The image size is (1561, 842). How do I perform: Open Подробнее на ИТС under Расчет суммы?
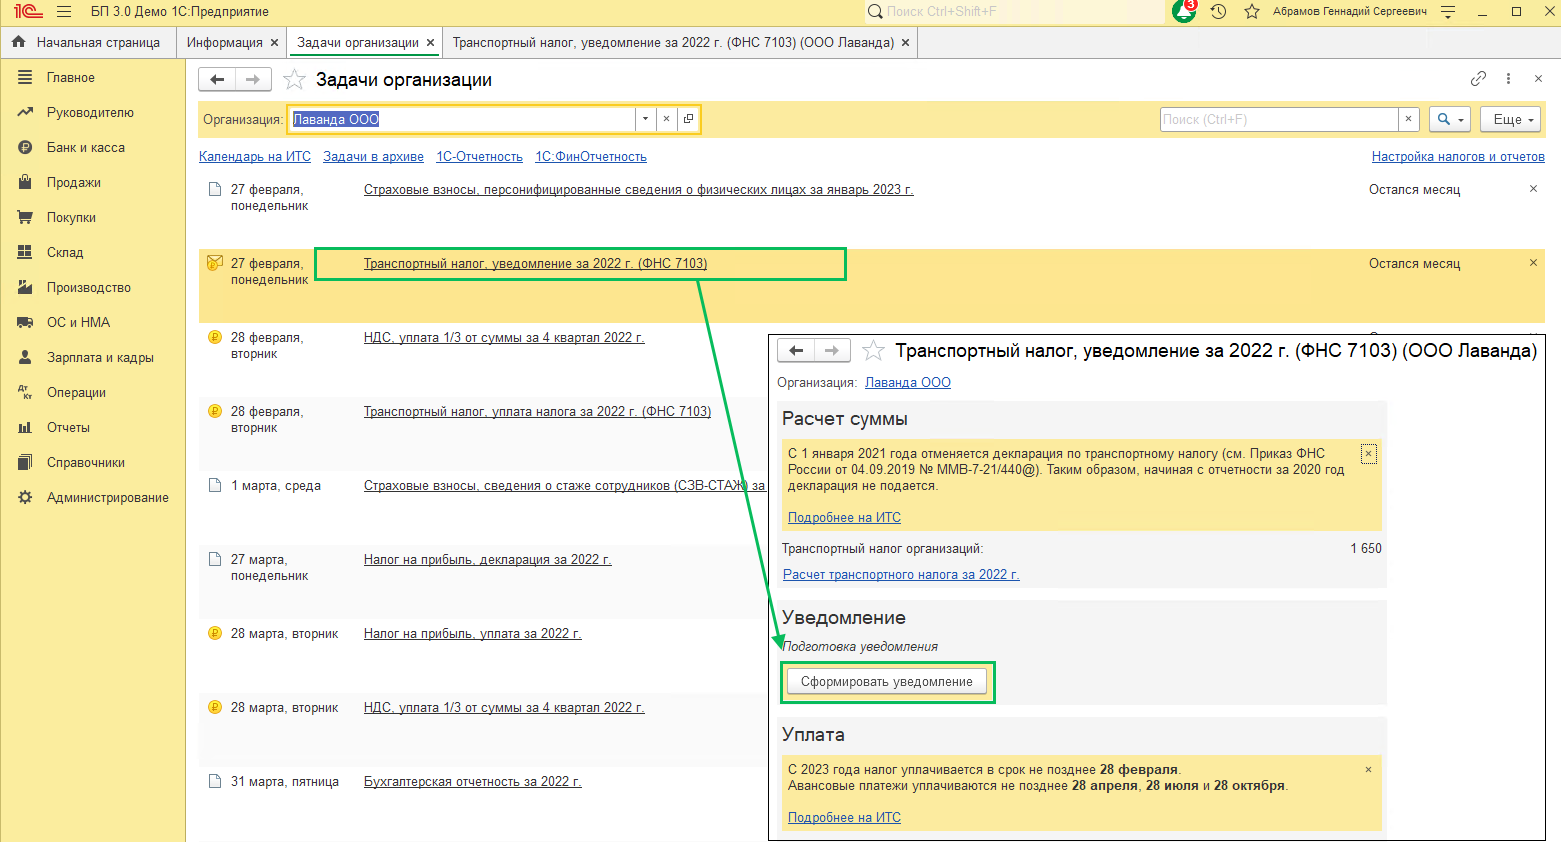pos(844,518)
